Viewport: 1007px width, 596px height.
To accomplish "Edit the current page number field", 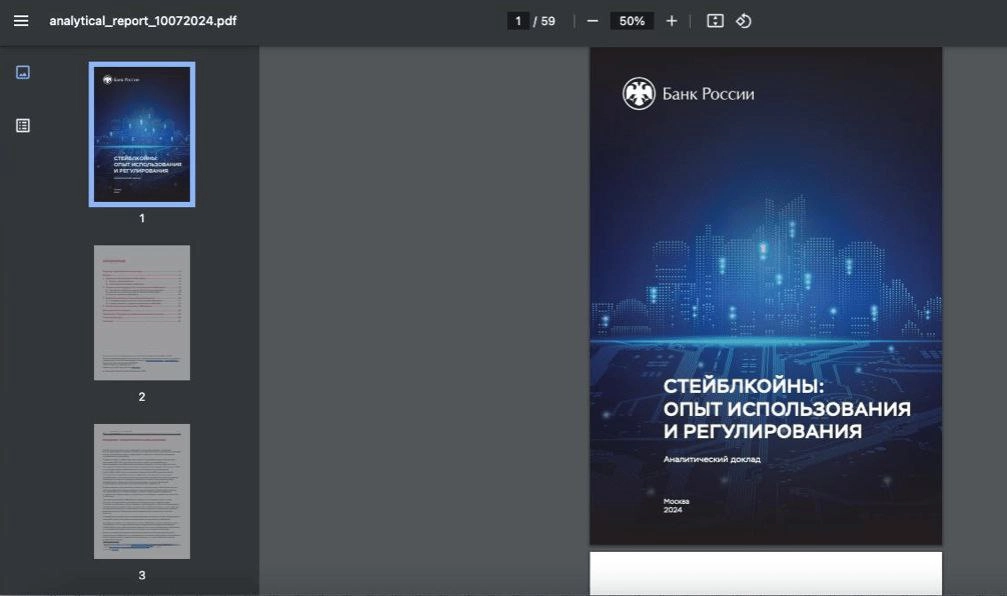I will click(518, 21).
